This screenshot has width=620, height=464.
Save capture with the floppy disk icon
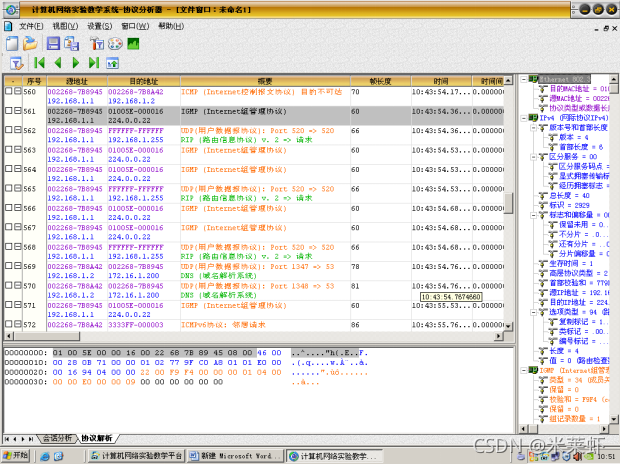pyautogui.click(x=53, y=44)
